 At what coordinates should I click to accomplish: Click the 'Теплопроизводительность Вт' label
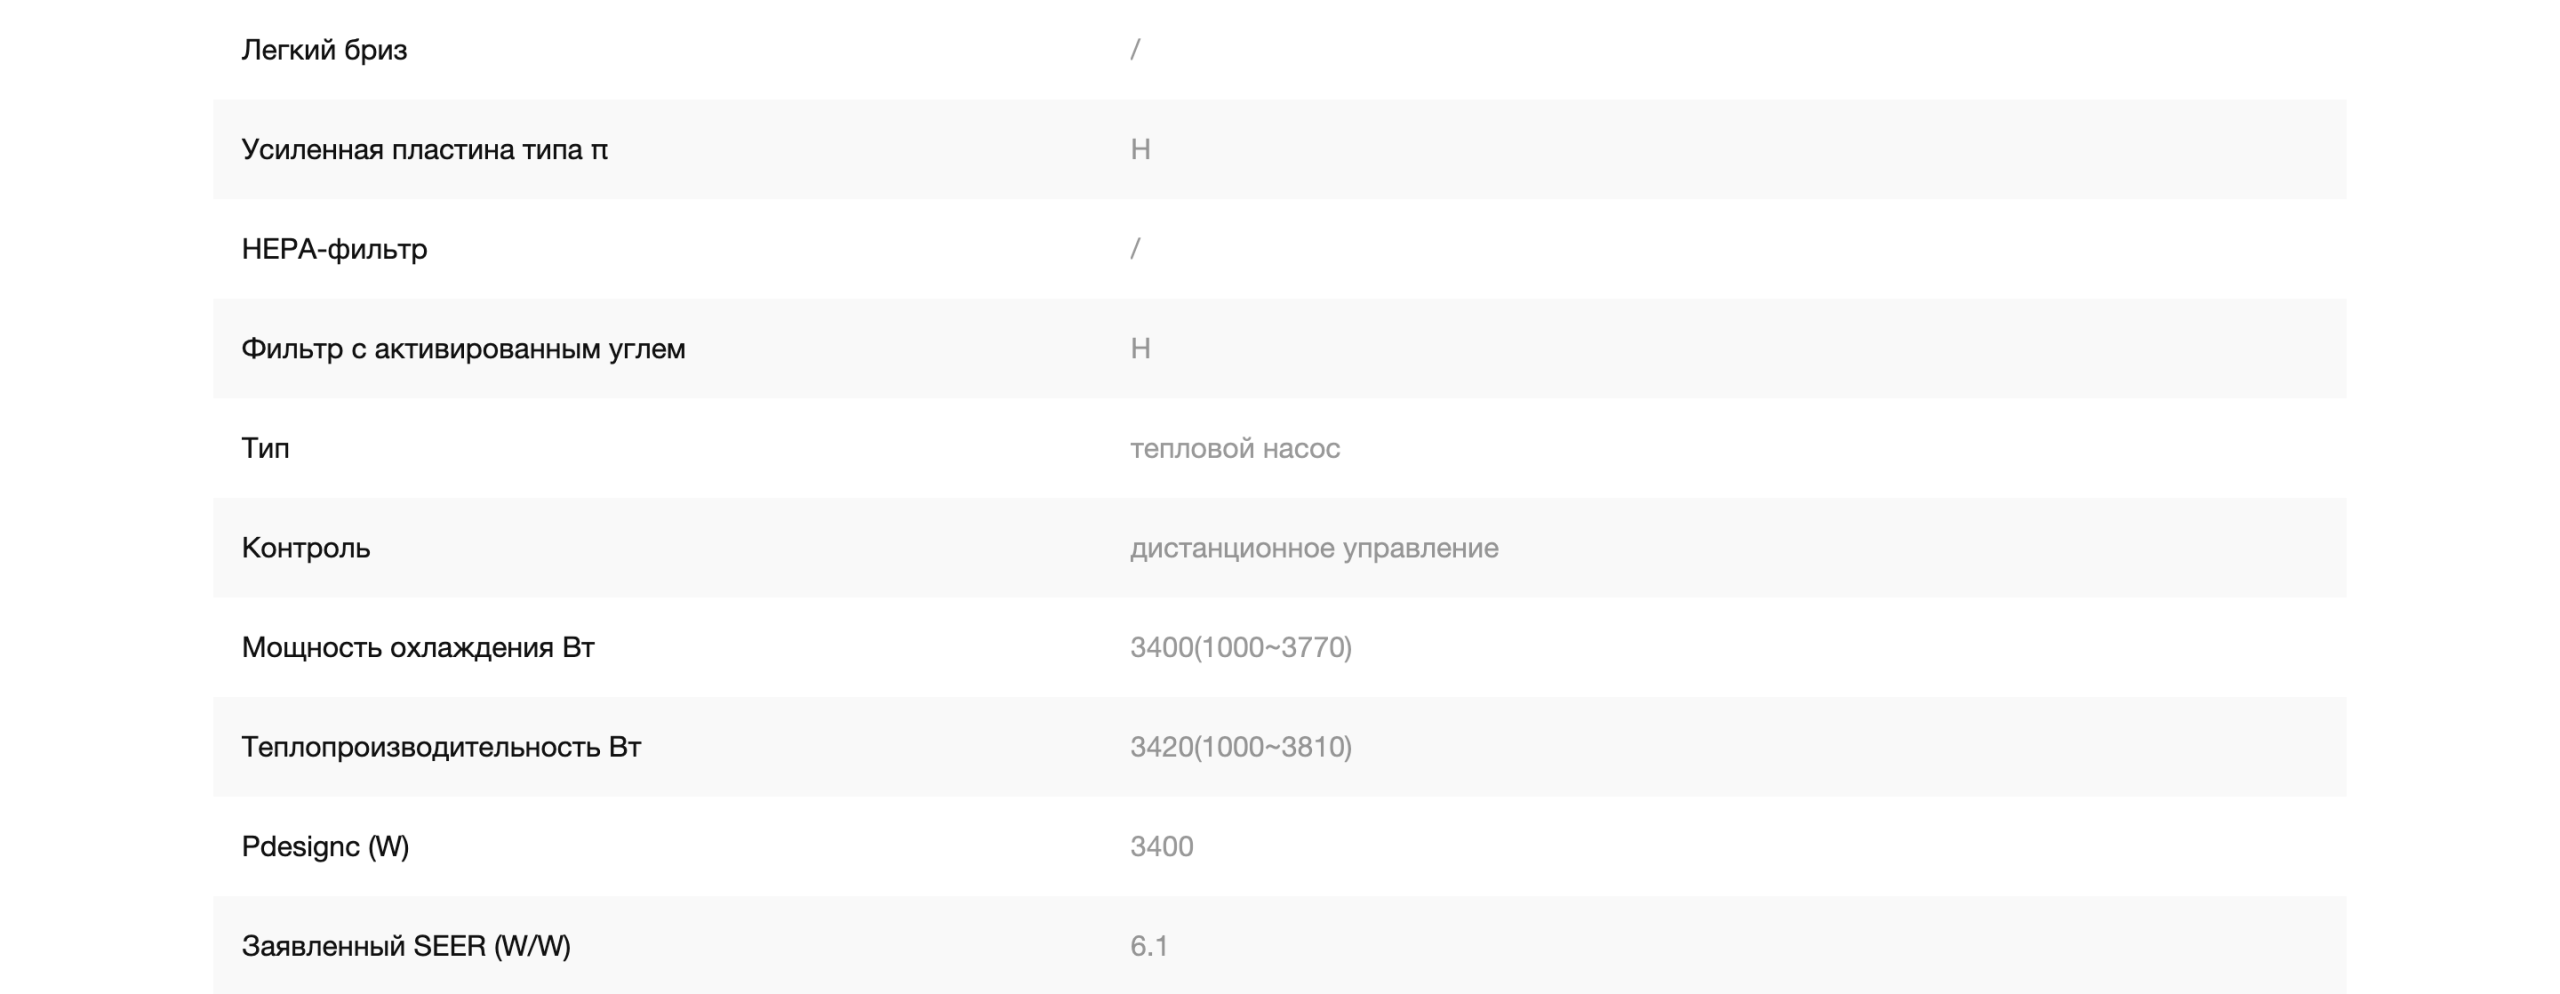pos(441,747)
